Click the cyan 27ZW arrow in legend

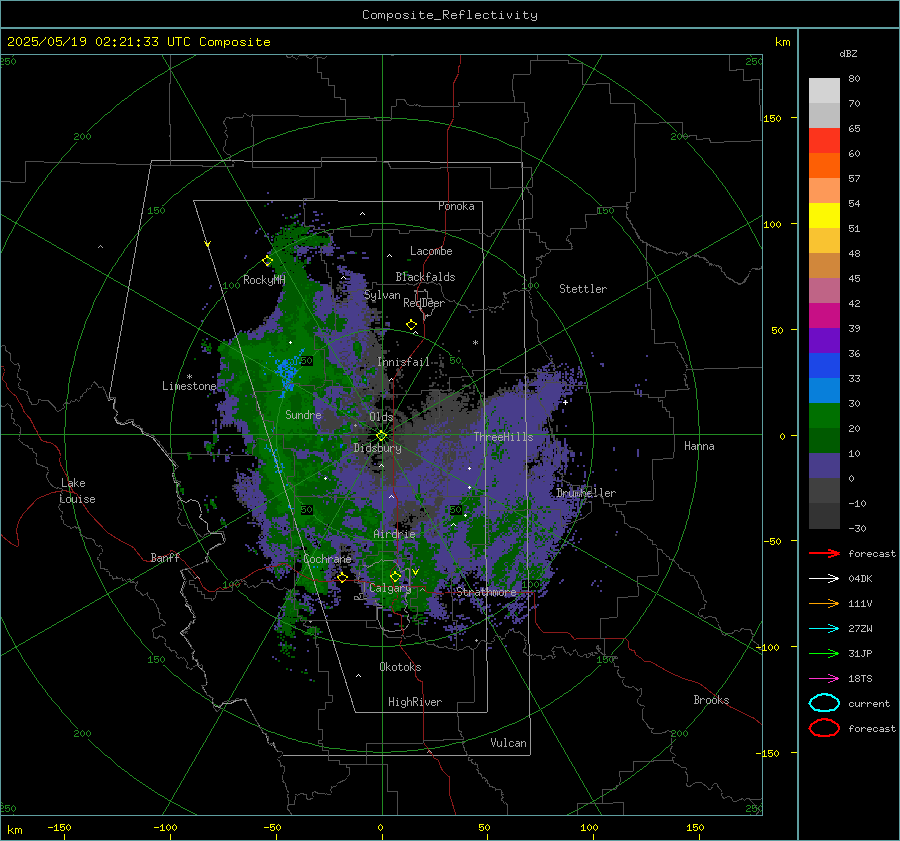click(x=824, y=629)
